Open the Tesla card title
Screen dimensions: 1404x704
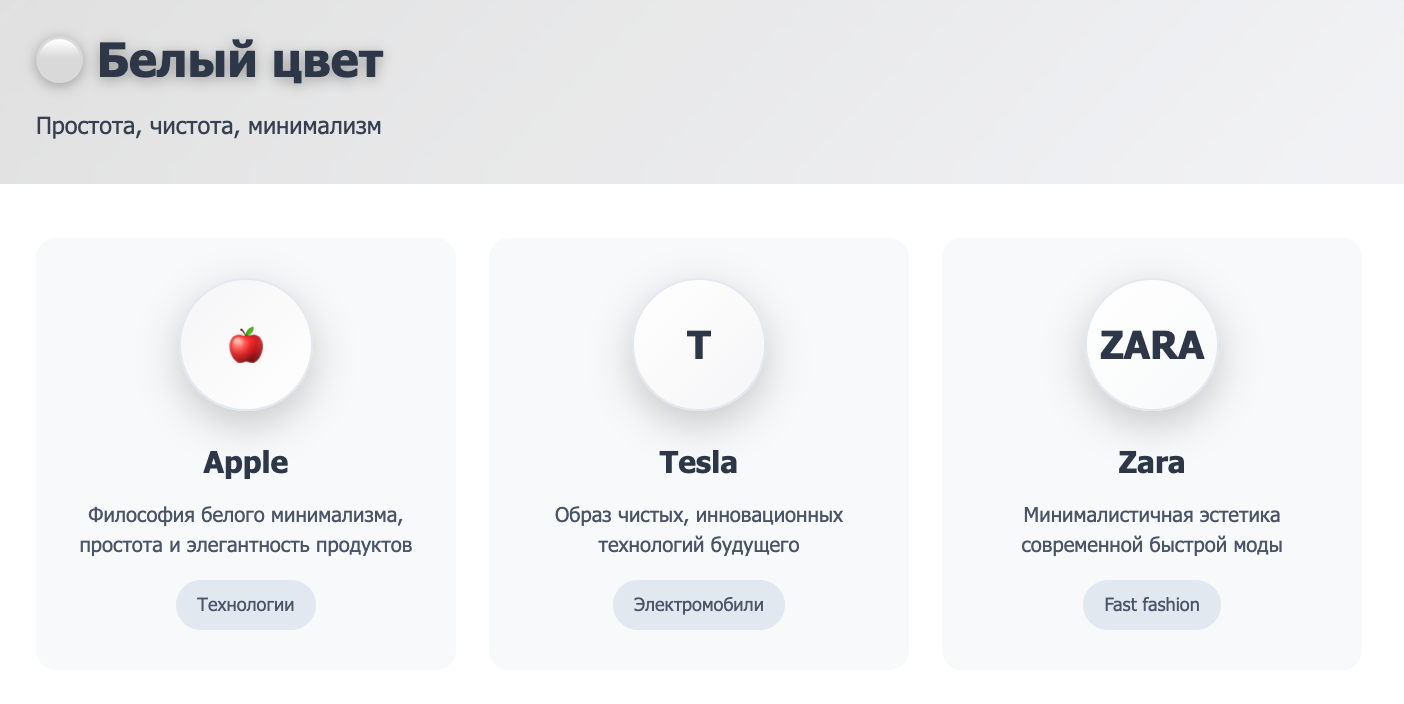click(x=699, y=463)
